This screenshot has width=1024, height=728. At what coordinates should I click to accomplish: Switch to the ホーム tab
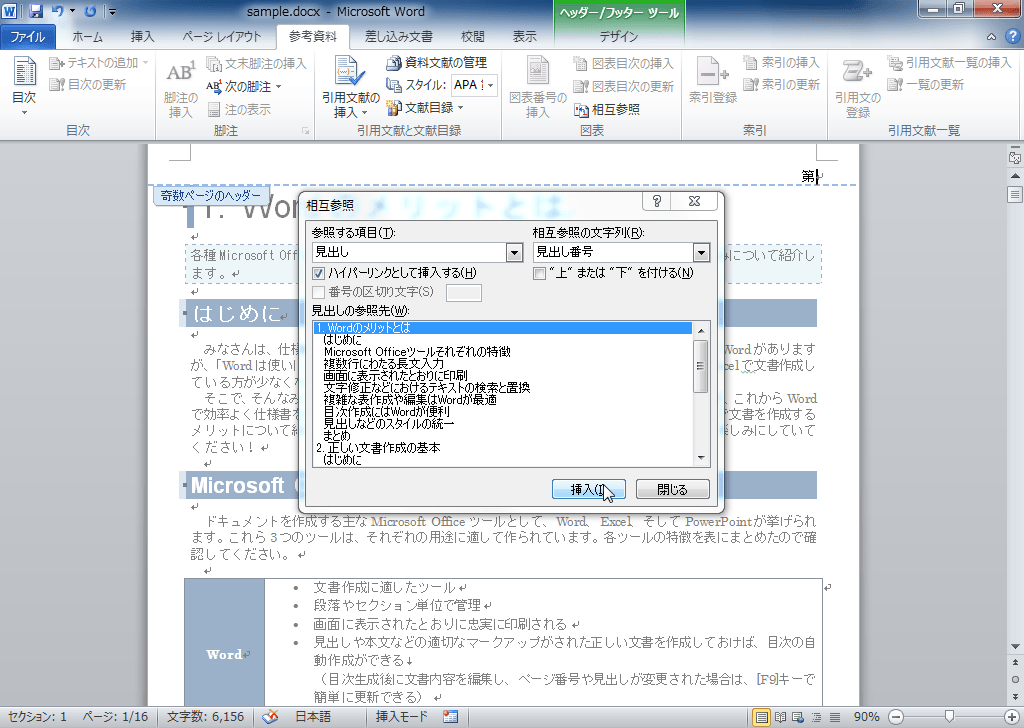(x=88, y=37)
